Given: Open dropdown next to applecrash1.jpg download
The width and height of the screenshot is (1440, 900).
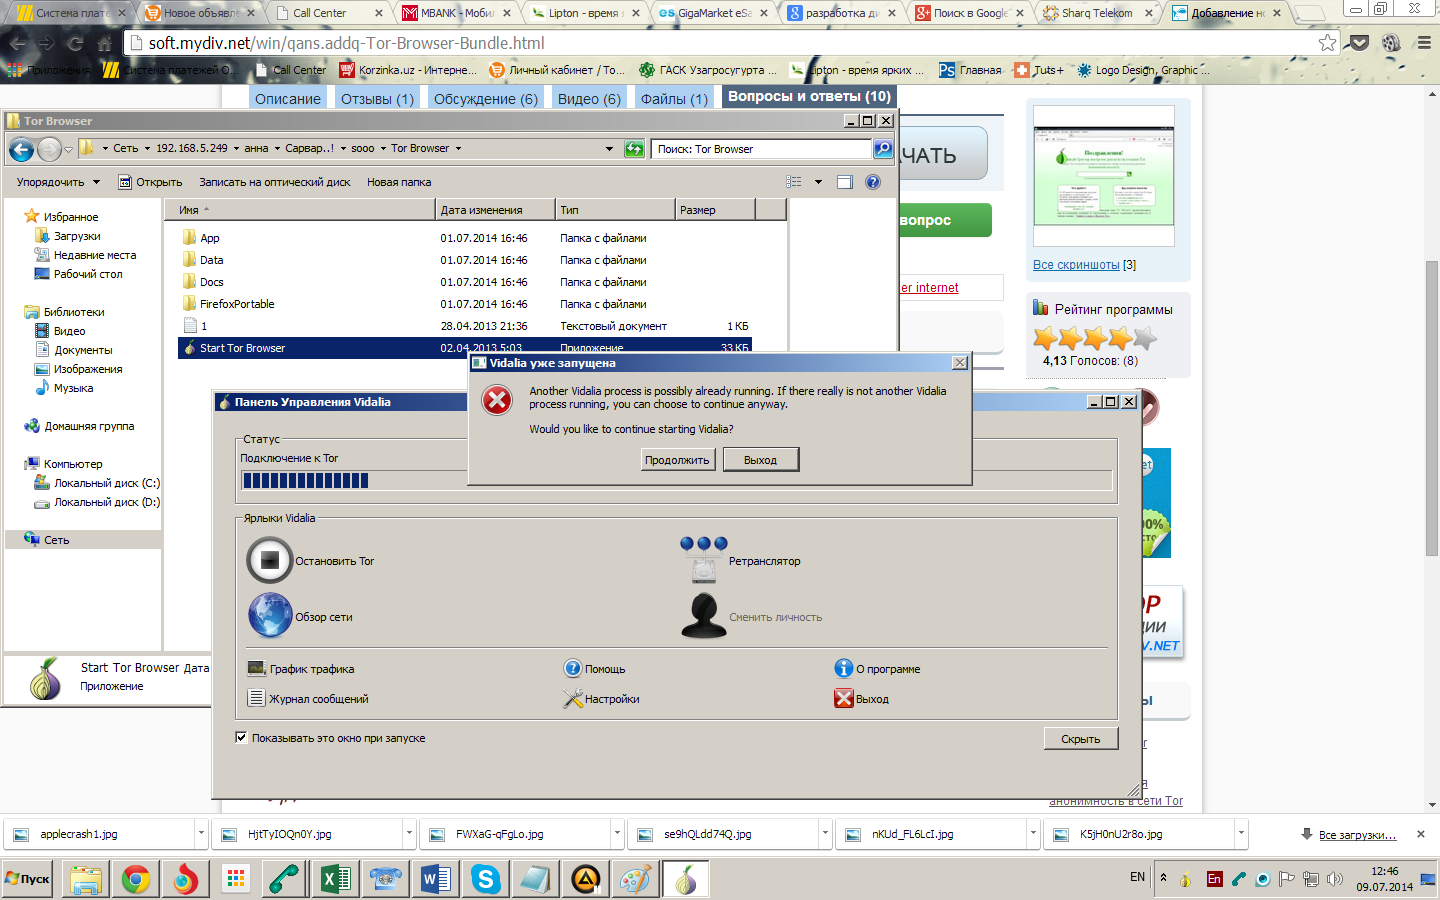Looking at the screenshot, I should (x=201, y=833).
